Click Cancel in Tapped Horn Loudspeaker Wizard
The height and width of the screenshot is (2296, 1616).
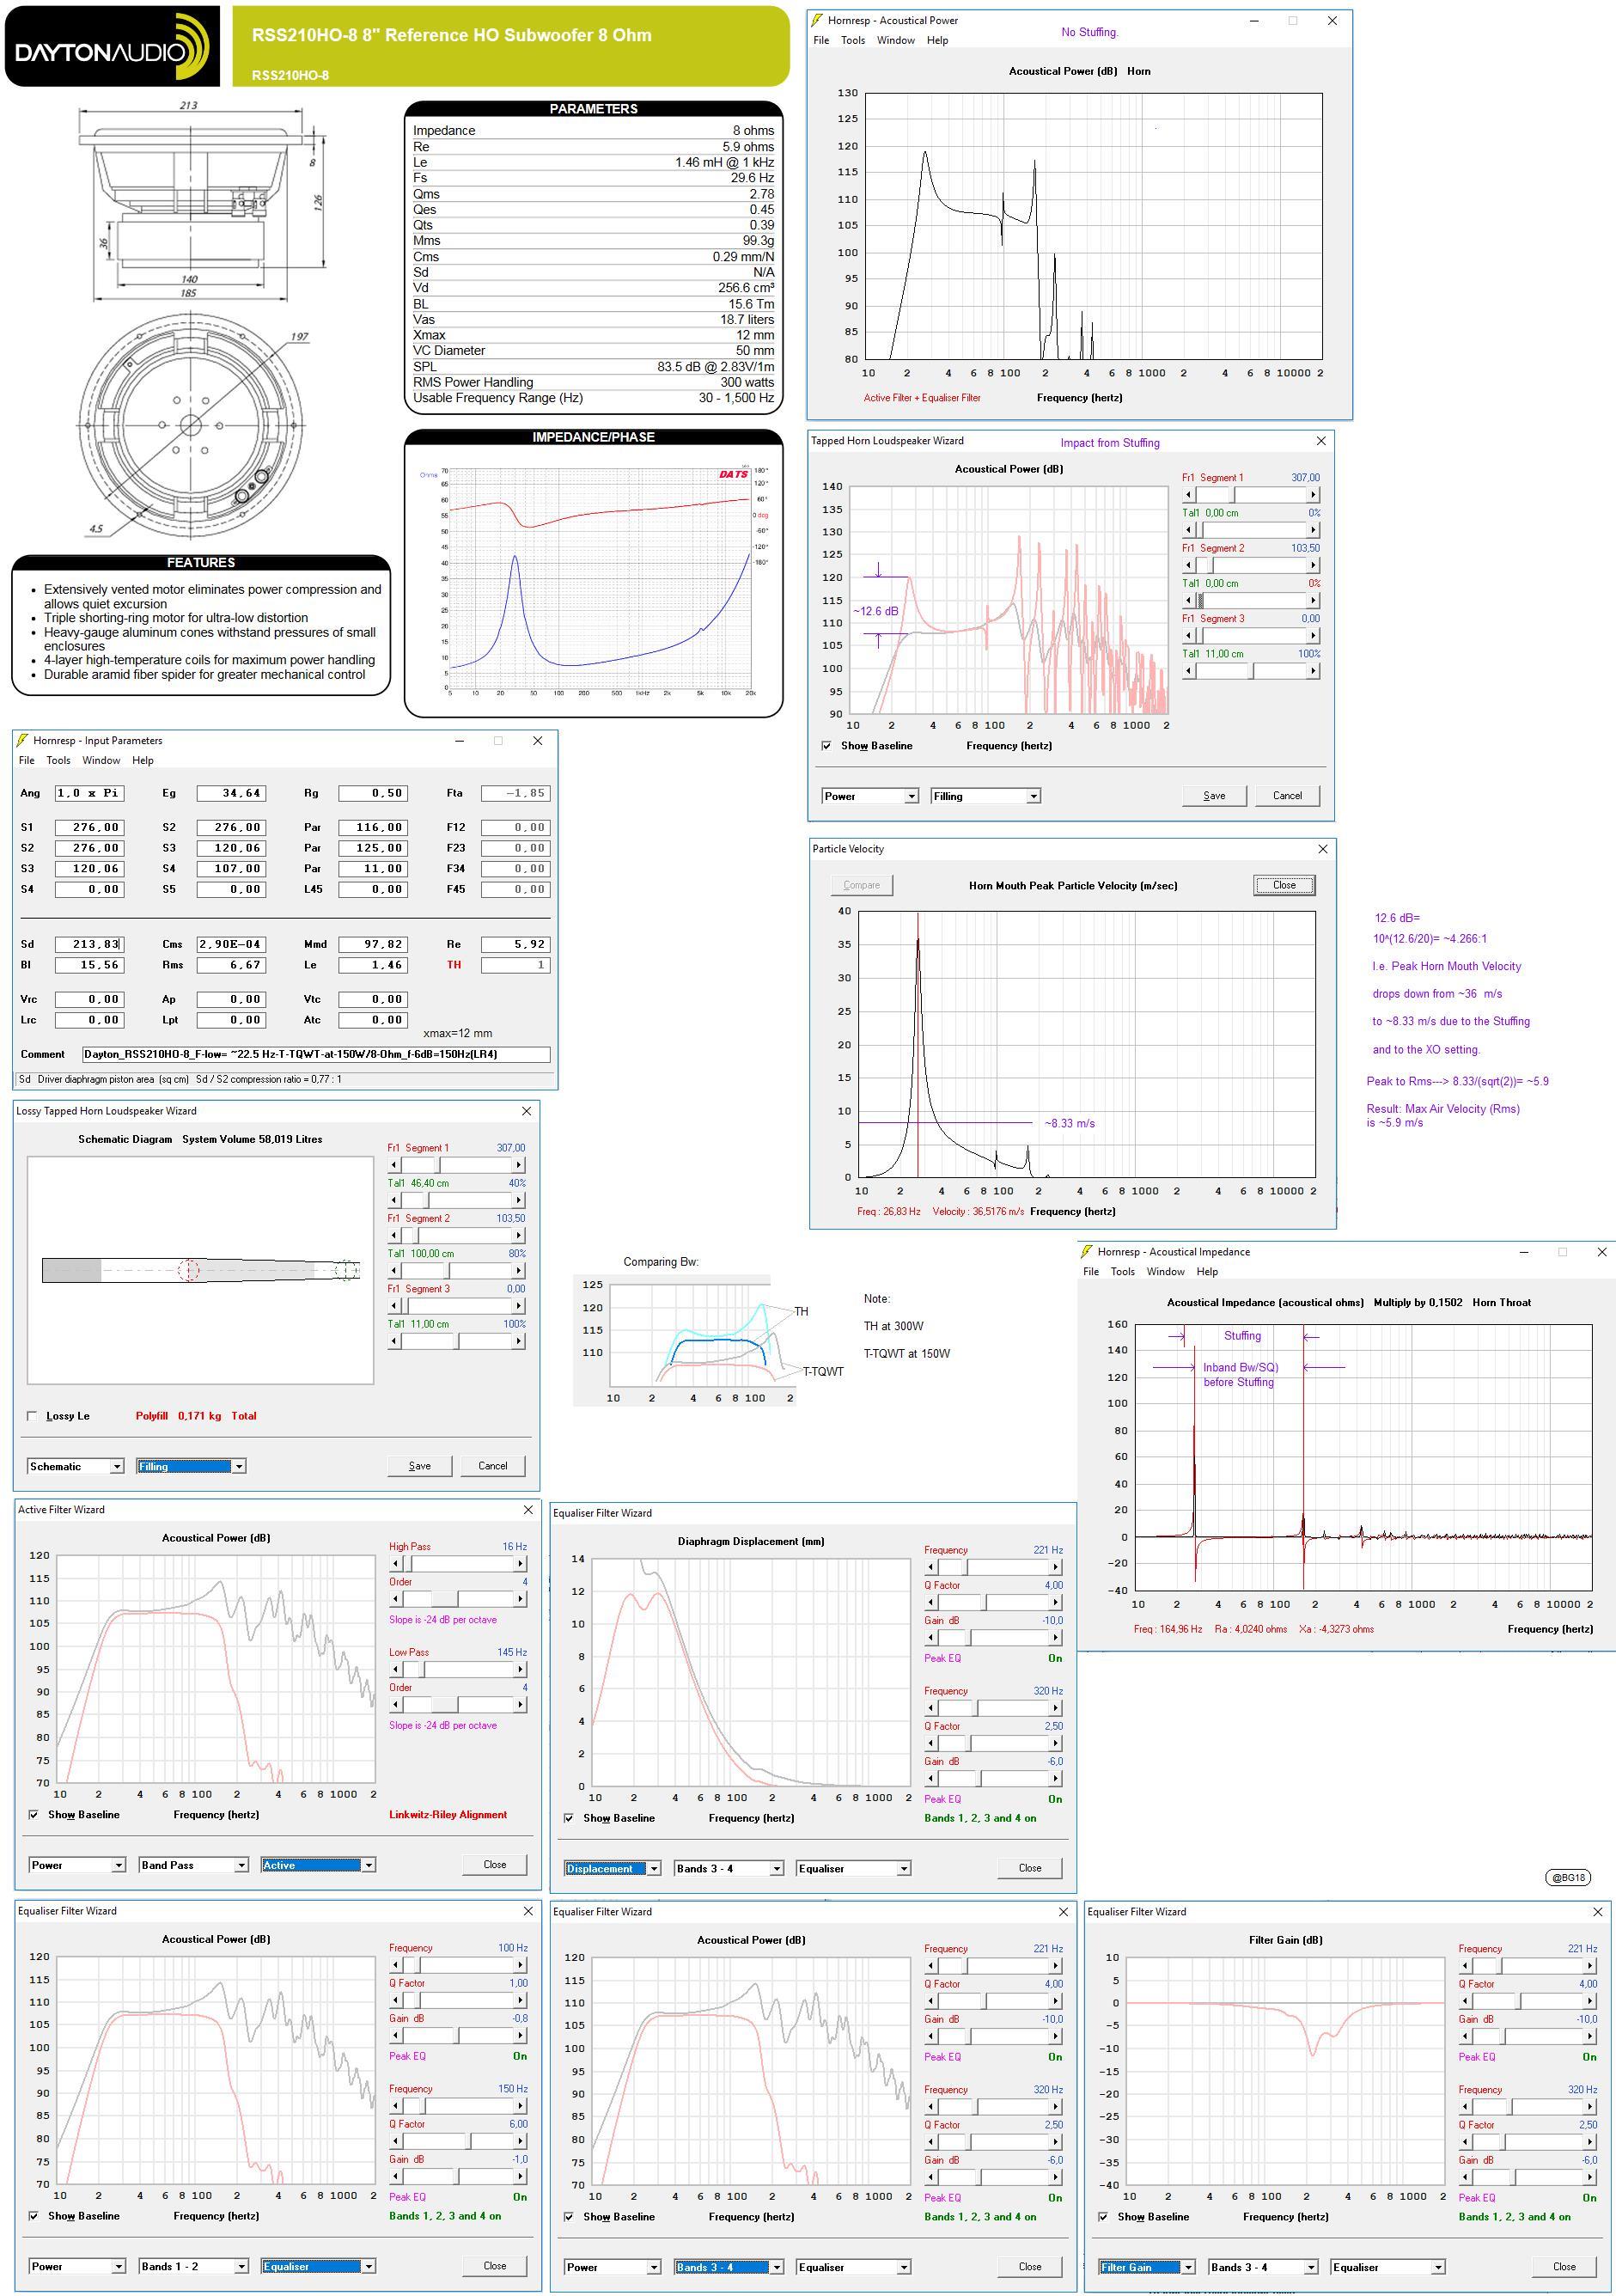point(1287,796)
